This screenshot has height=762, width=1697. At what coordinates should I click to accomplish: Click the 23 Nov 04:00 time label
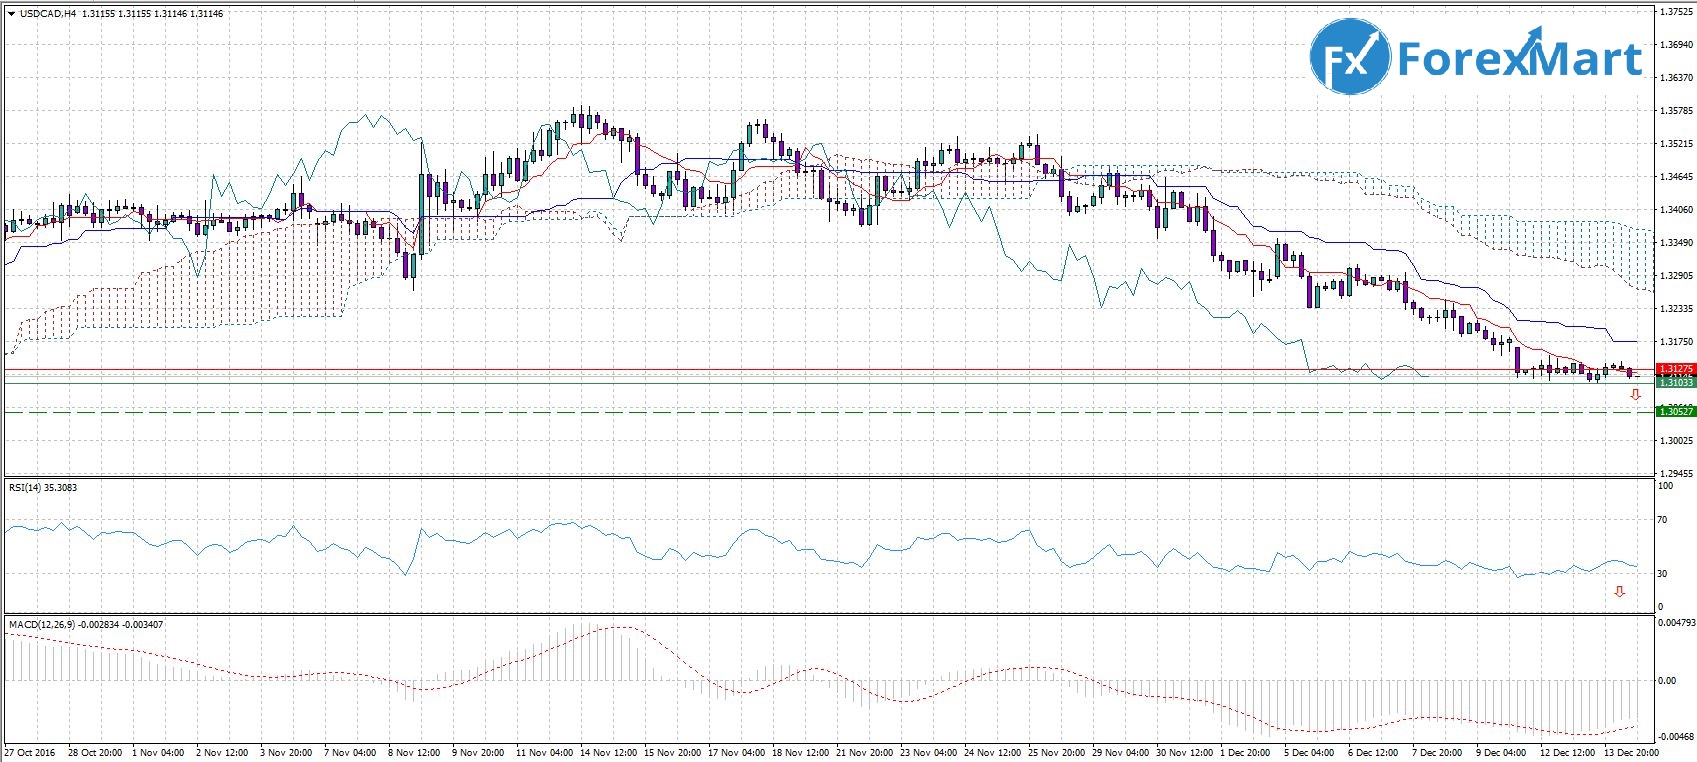929,753
